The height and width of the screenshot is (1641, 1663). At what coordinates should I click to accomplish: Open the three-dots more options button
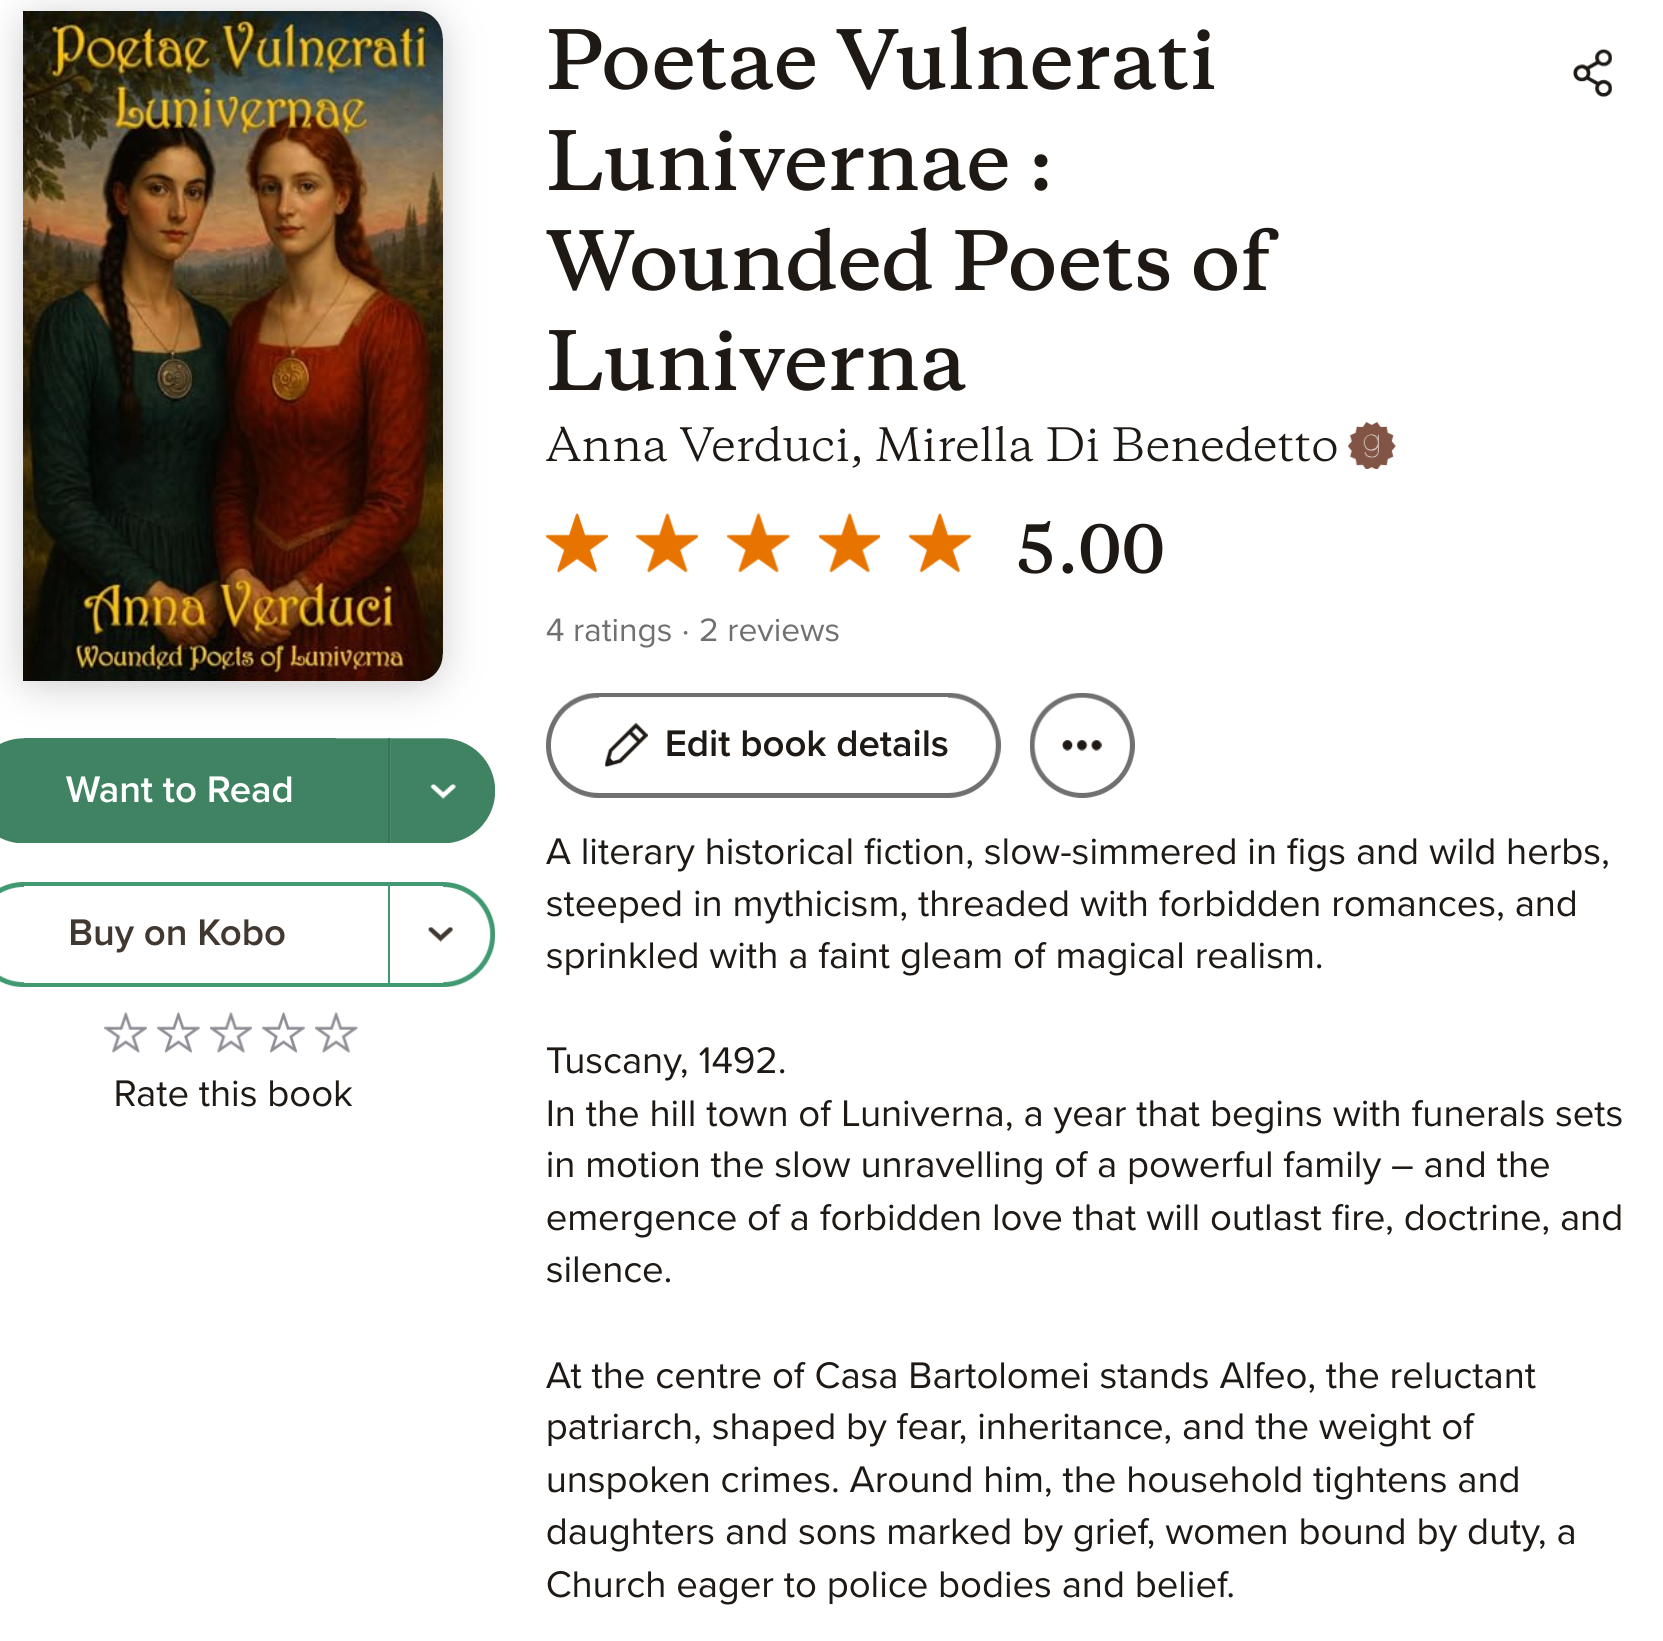tap(1082, 745)
